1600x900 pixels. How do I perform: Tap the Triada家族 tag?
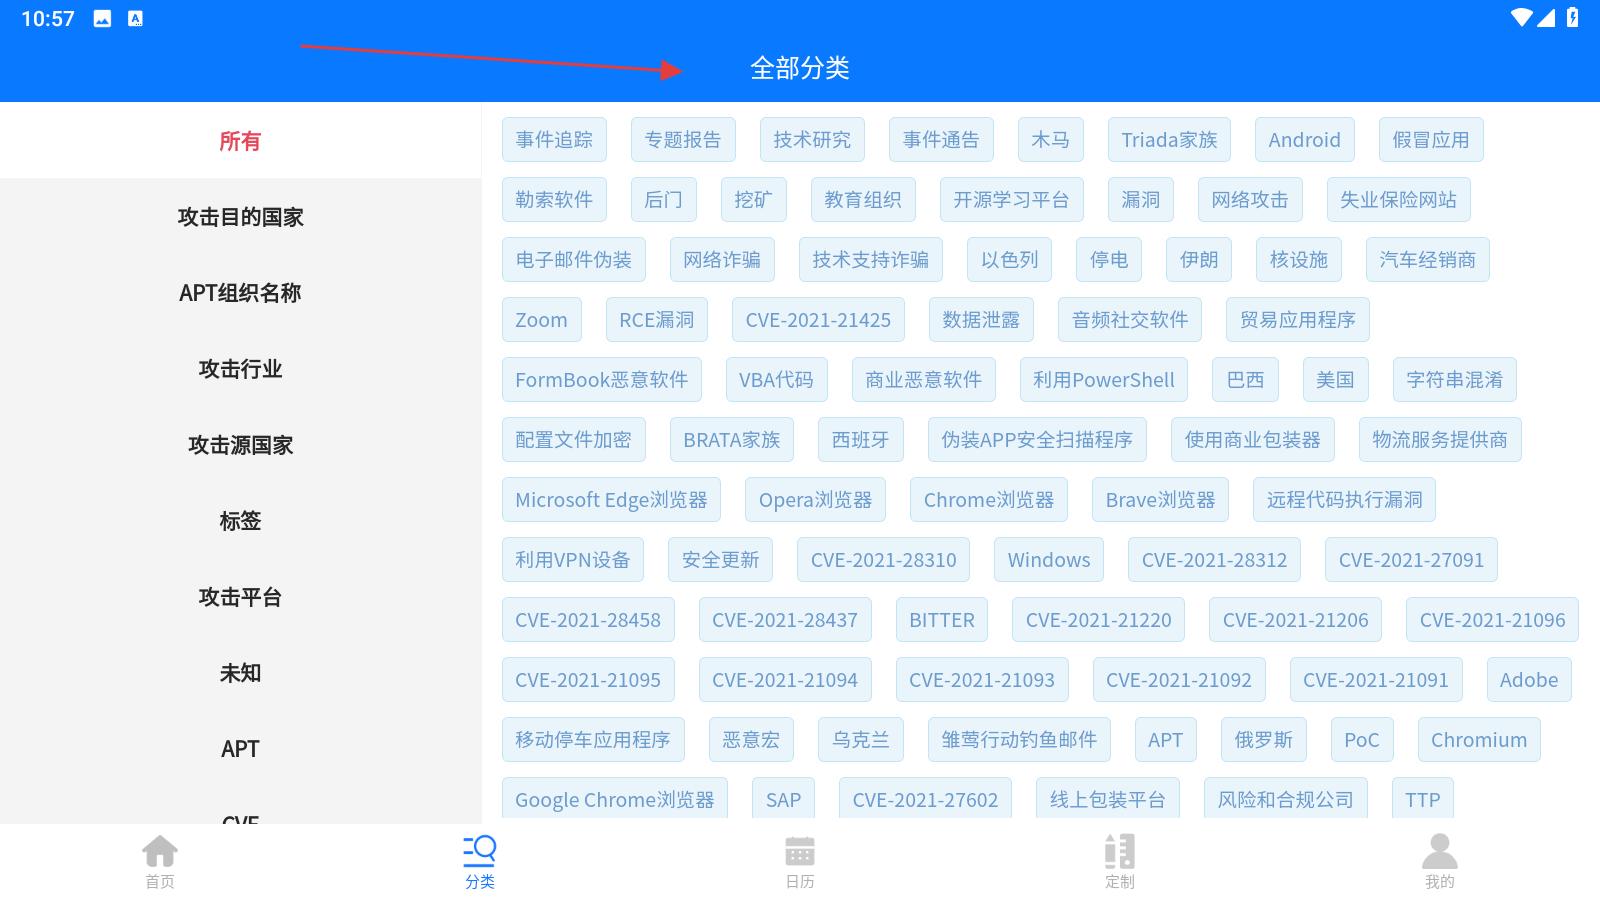pyautogui.click(x=1169, y=140)
